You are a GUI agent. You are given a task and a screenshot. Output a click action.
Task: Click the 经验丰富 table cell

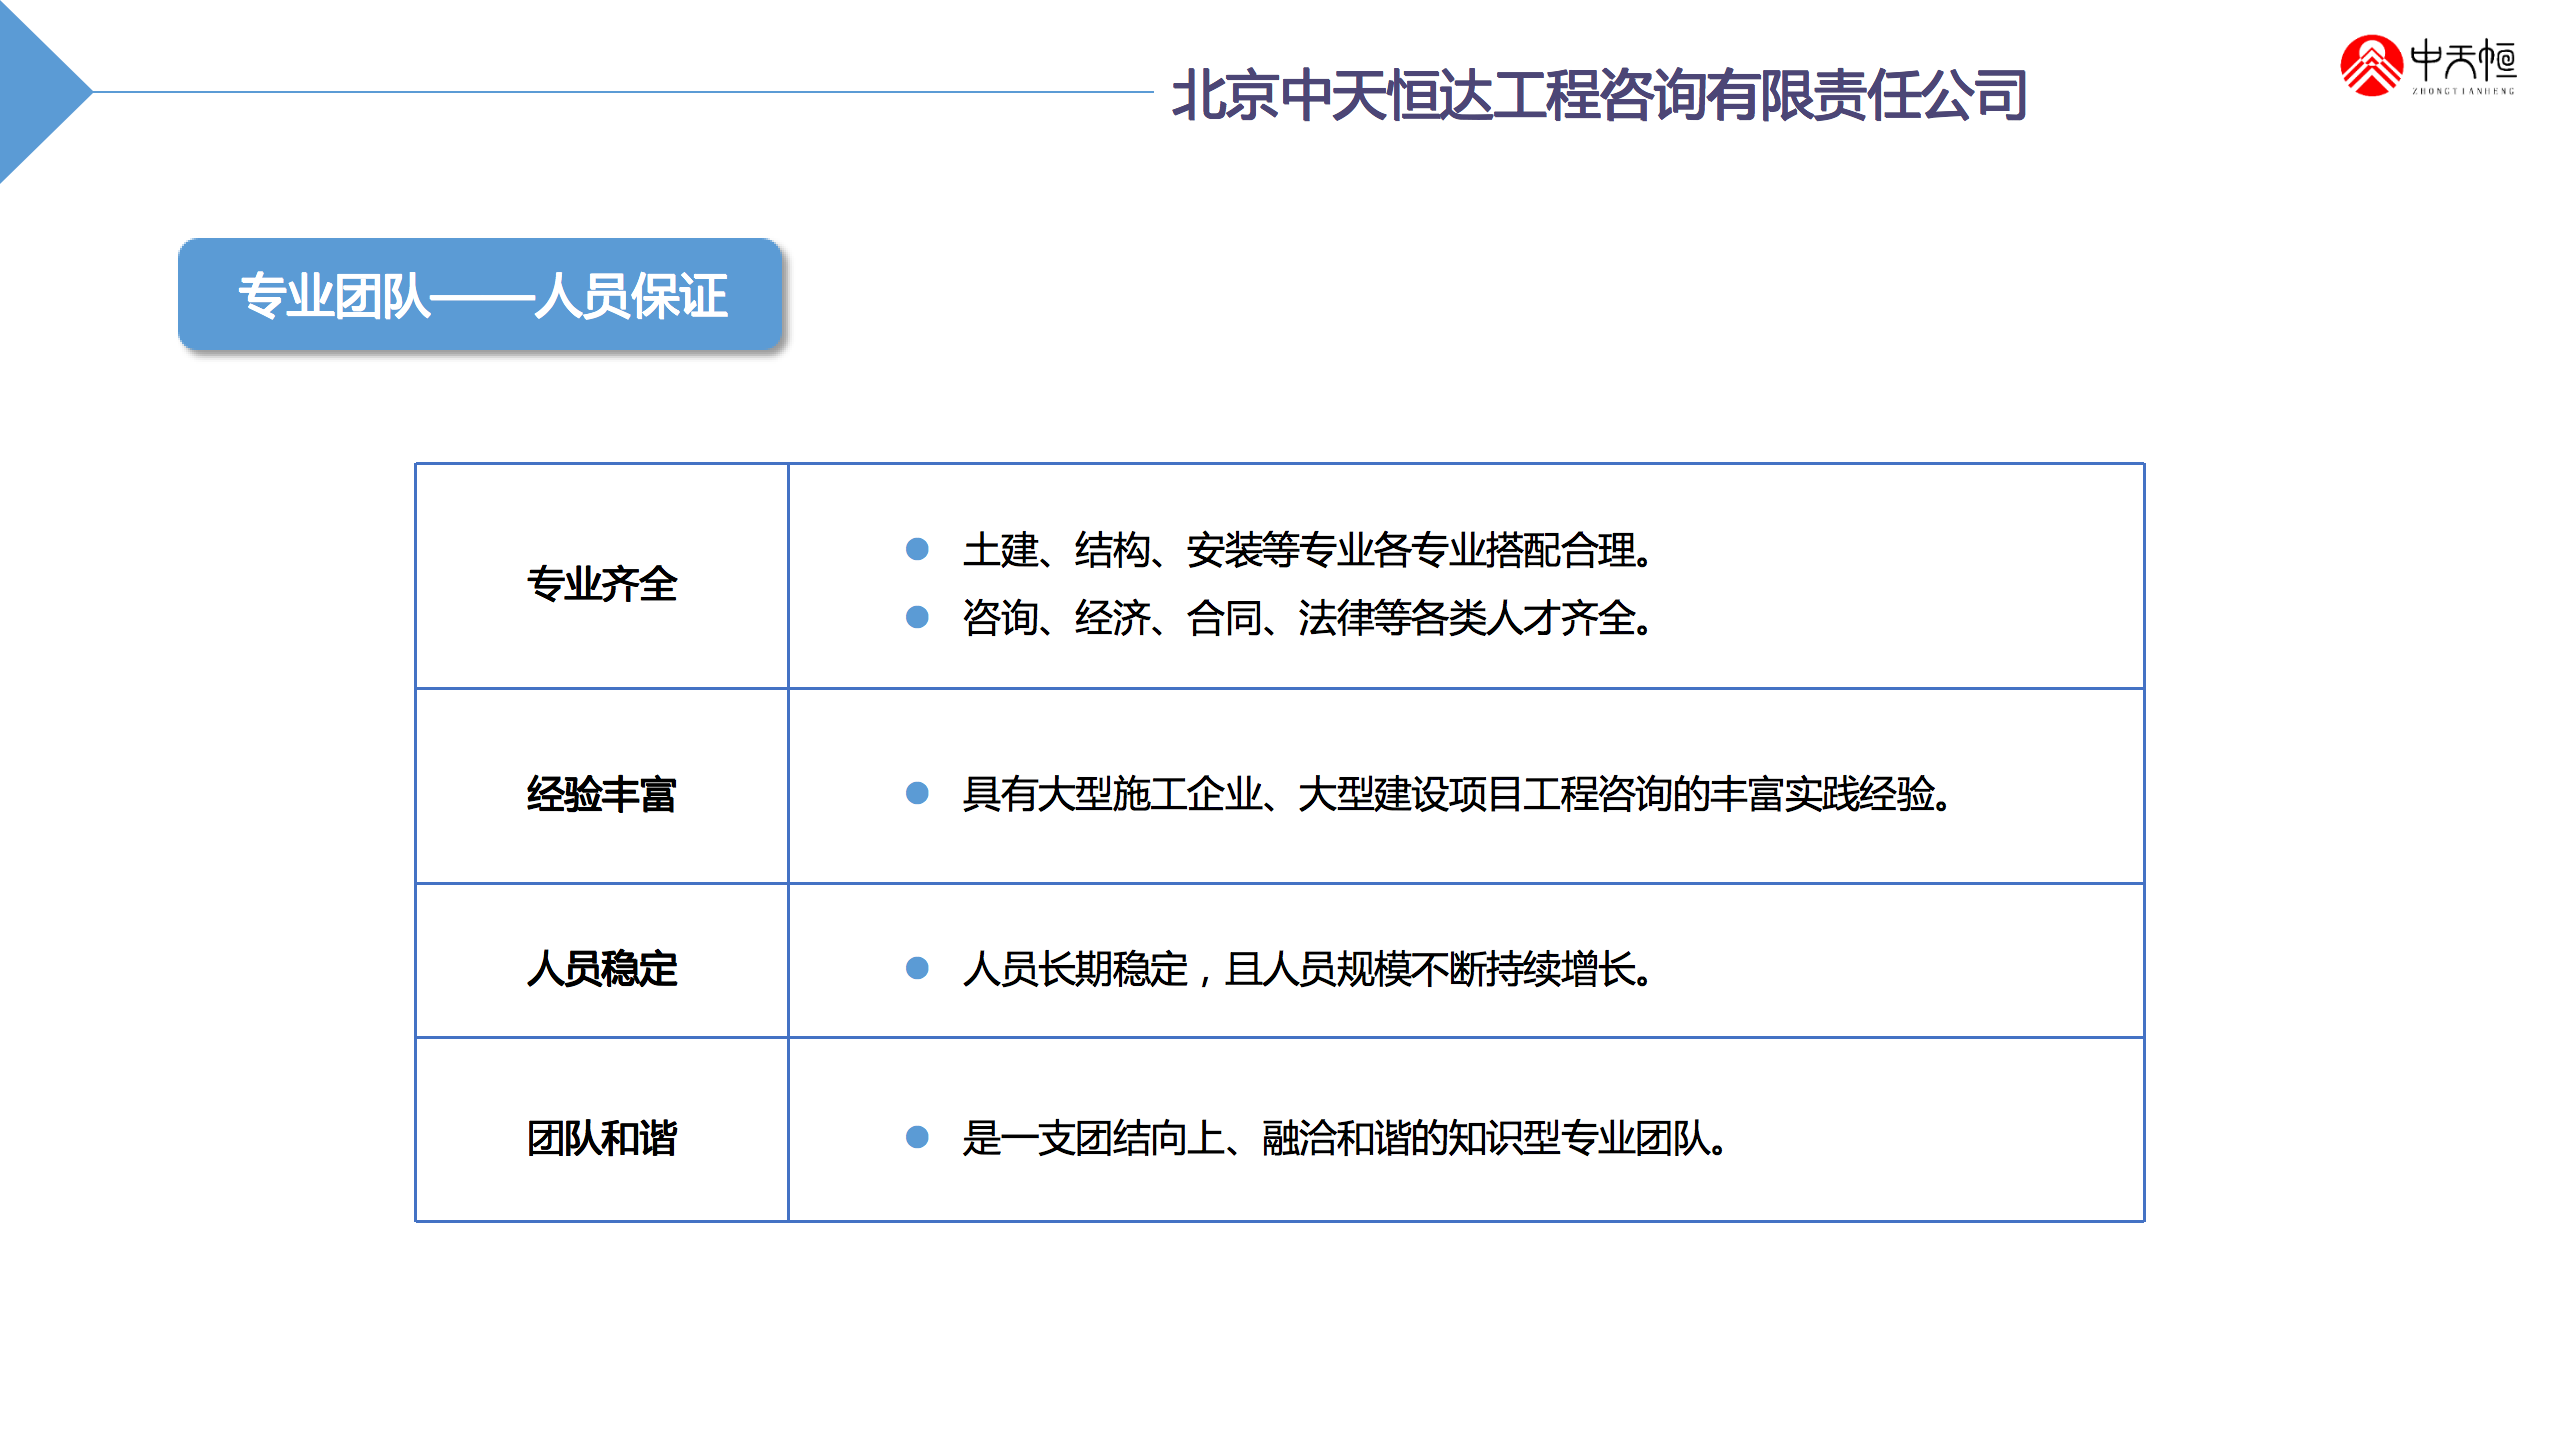click(602, 786)
